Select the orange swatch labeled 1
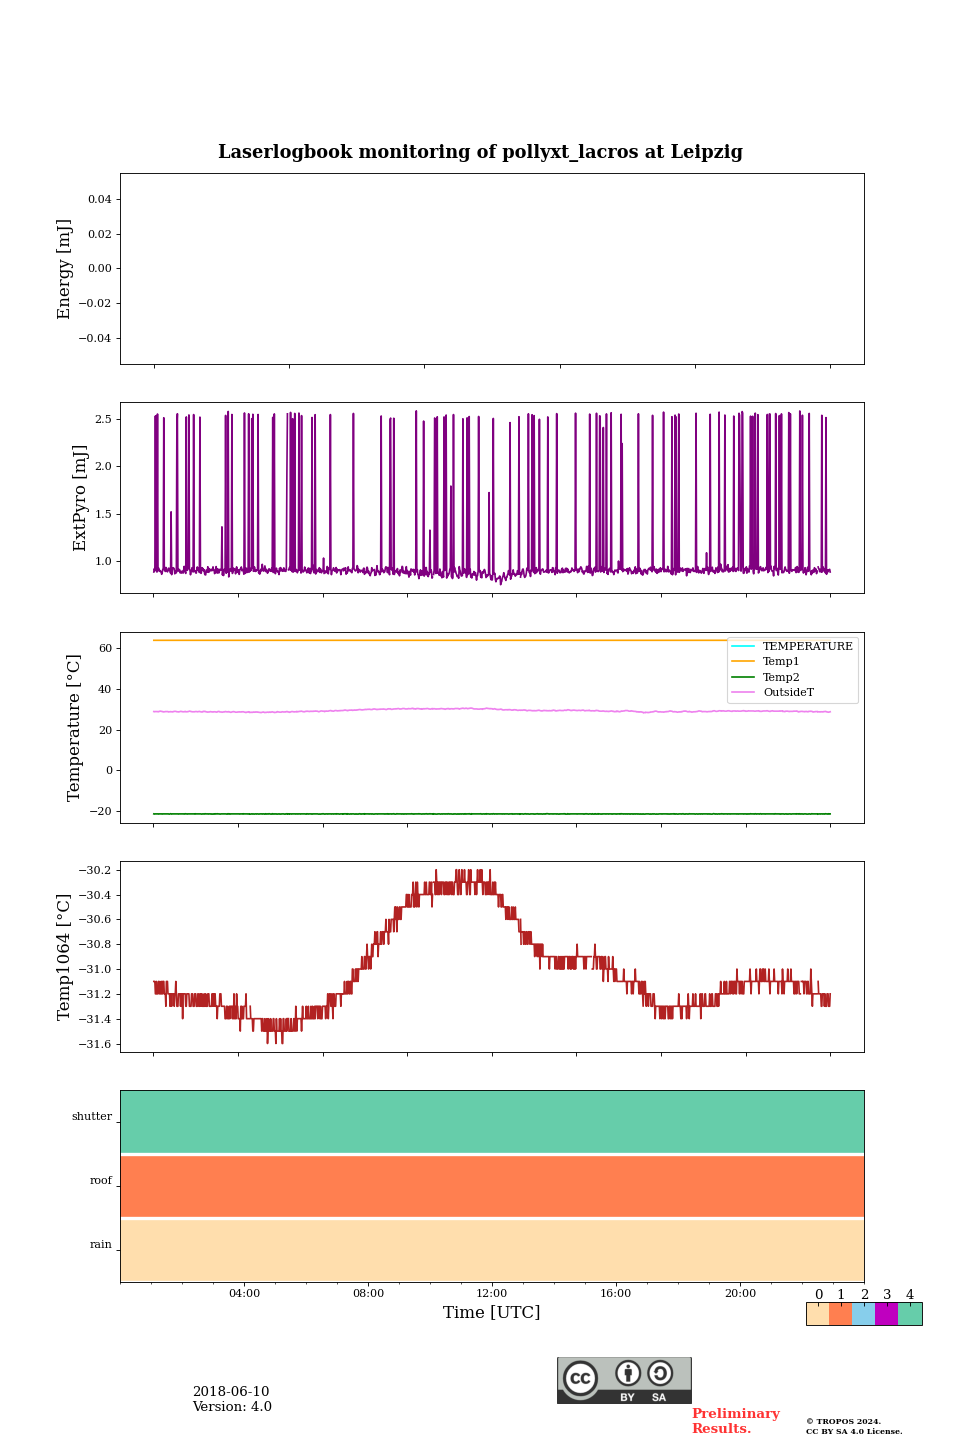 coord(840,1314)
